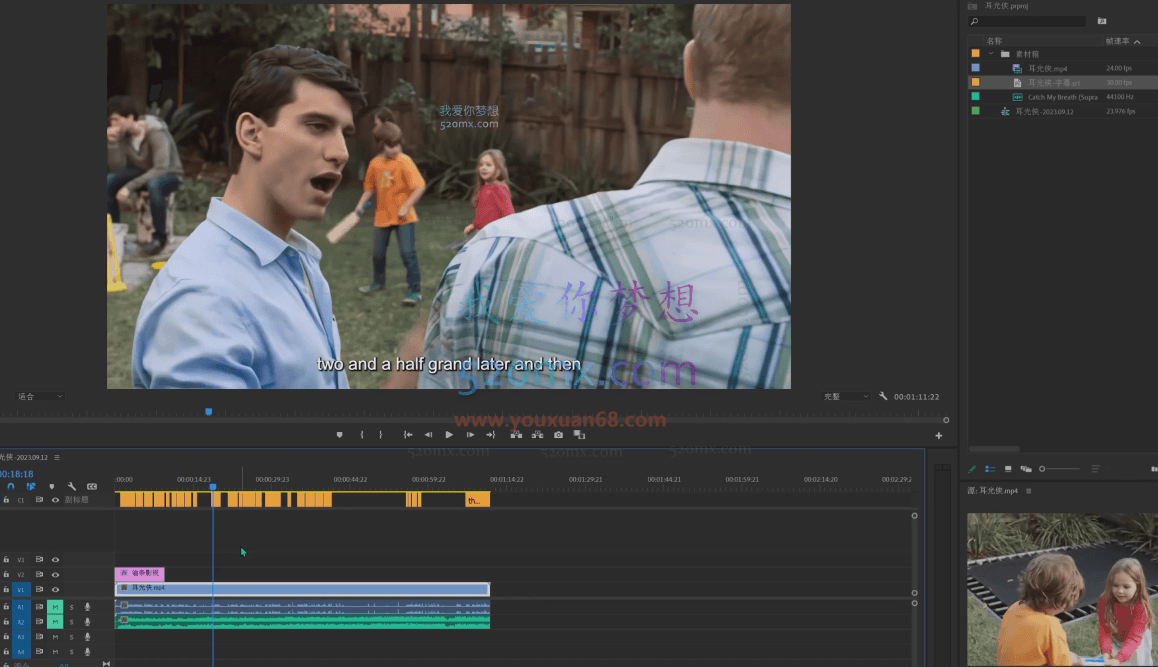Viewport: 1158px width, 667px height.
Task: Enable voice-over record on track A1
Action: 87,607
